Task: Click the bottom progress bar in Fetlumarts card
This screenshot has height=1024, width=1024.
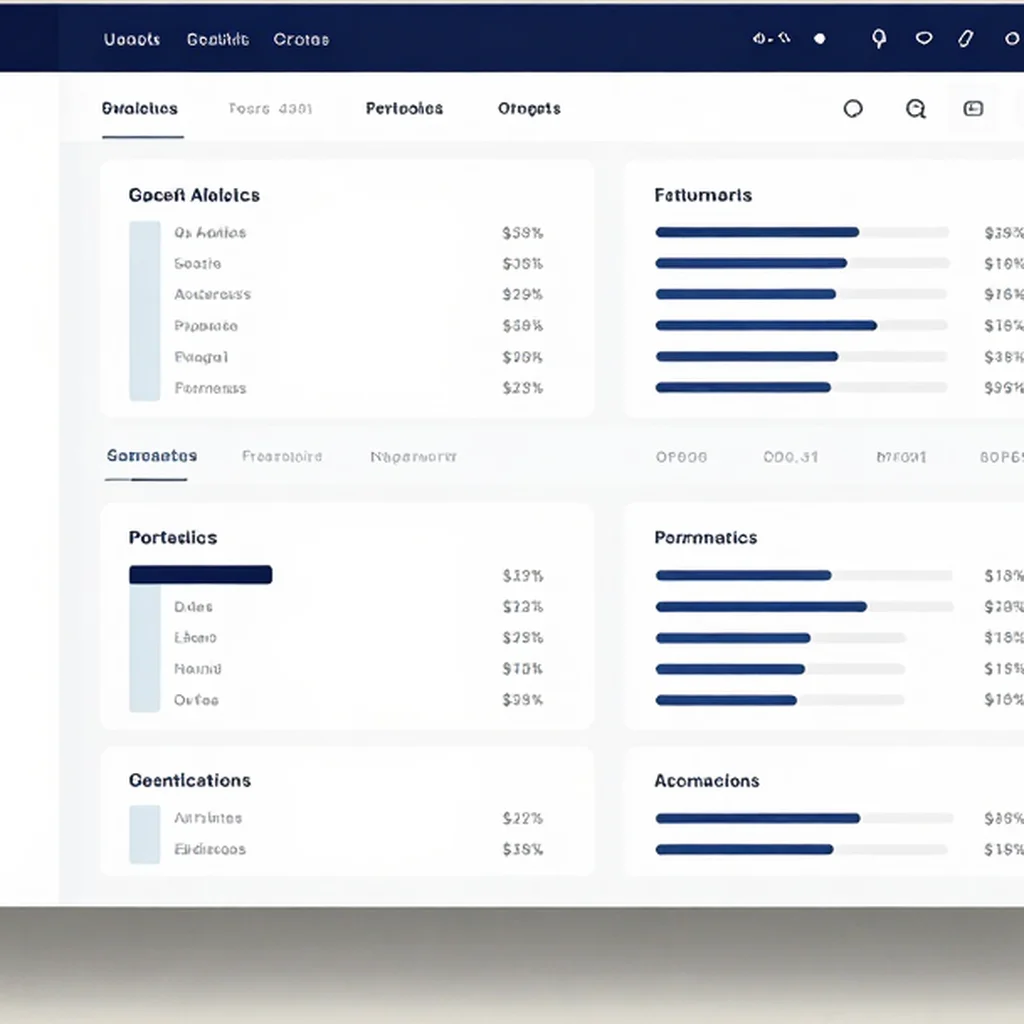Action: [802, 388]
